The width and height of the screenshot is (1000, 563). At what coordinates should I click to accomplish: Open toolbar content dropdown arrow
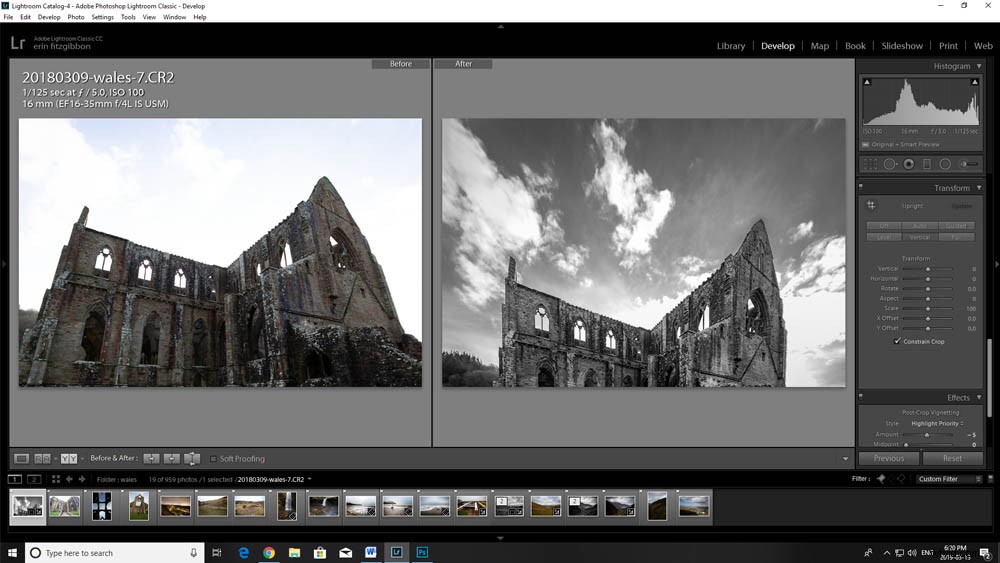pyautogui.click(x=846, y=458)
